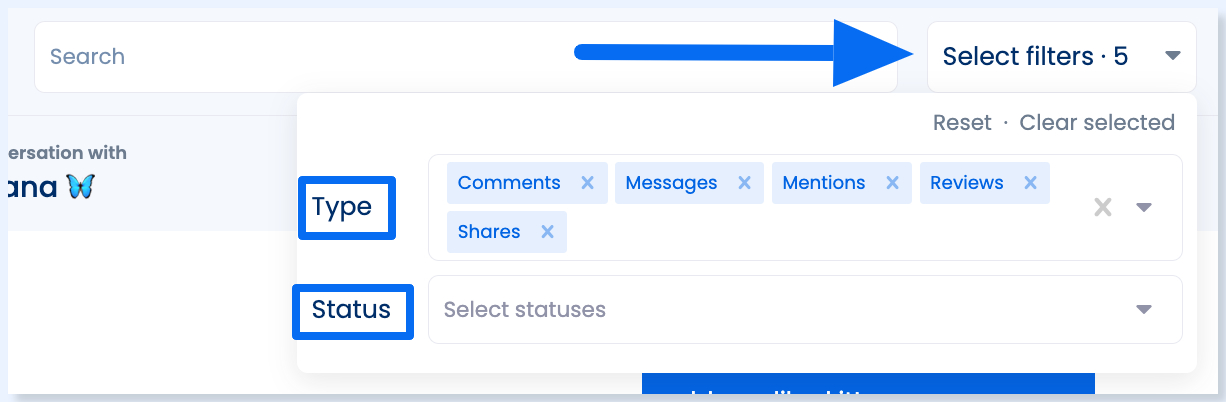This screenshot has height=402, width=1226.
Task: Click the Reset link
Action: [x=962, y=123]
